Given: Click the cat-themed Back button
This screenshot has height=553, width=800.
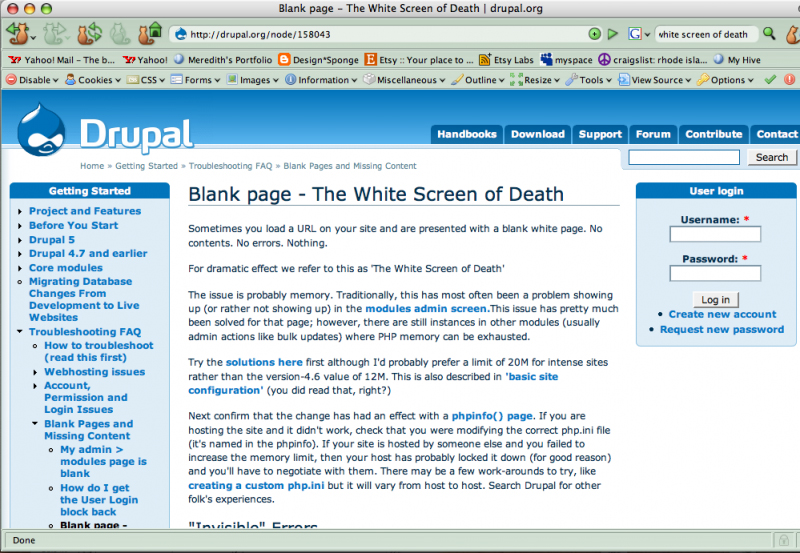Looking at the screenshot, I should coord(18,34).
